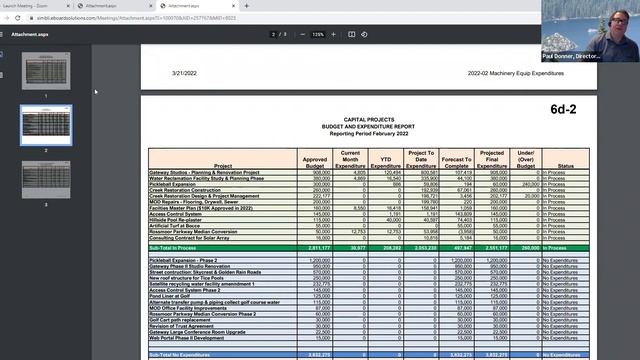Image resolution: width=640 pixels, height=360 pixels.
Task: Close the middle Attachment.aspx tab
Action: [x=151, y=6]
